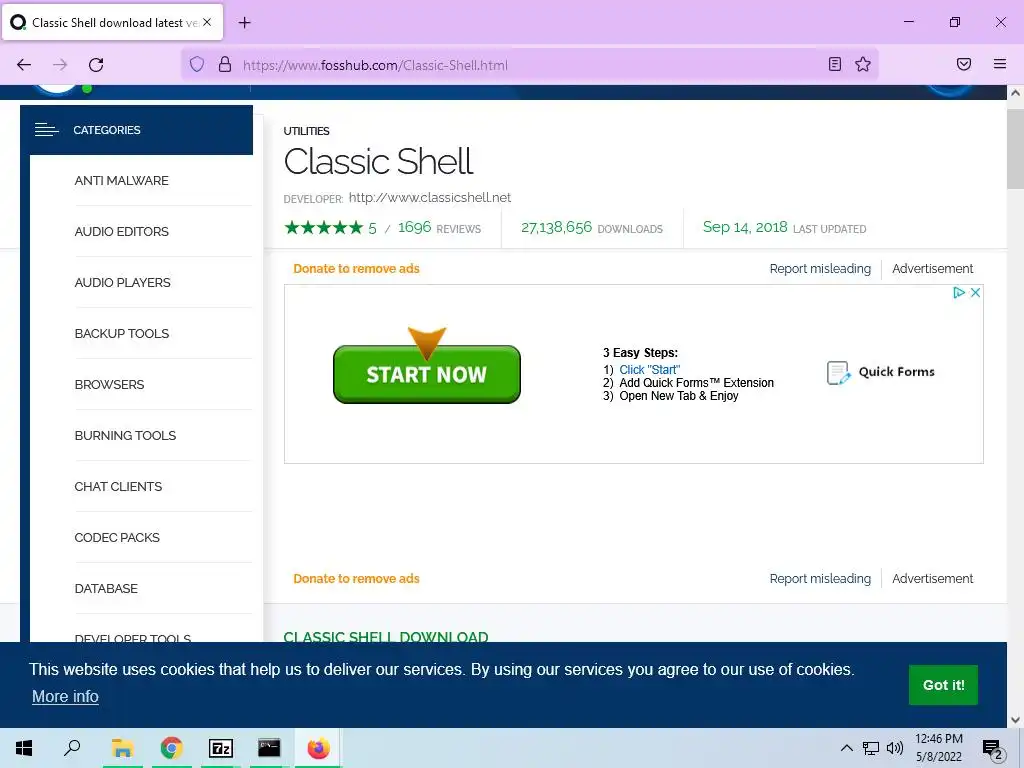Open the Chat Clients category
Image resolution: width=1024 pixels, height=768 pixels.
pyautogui.click(x=118, y=487)
